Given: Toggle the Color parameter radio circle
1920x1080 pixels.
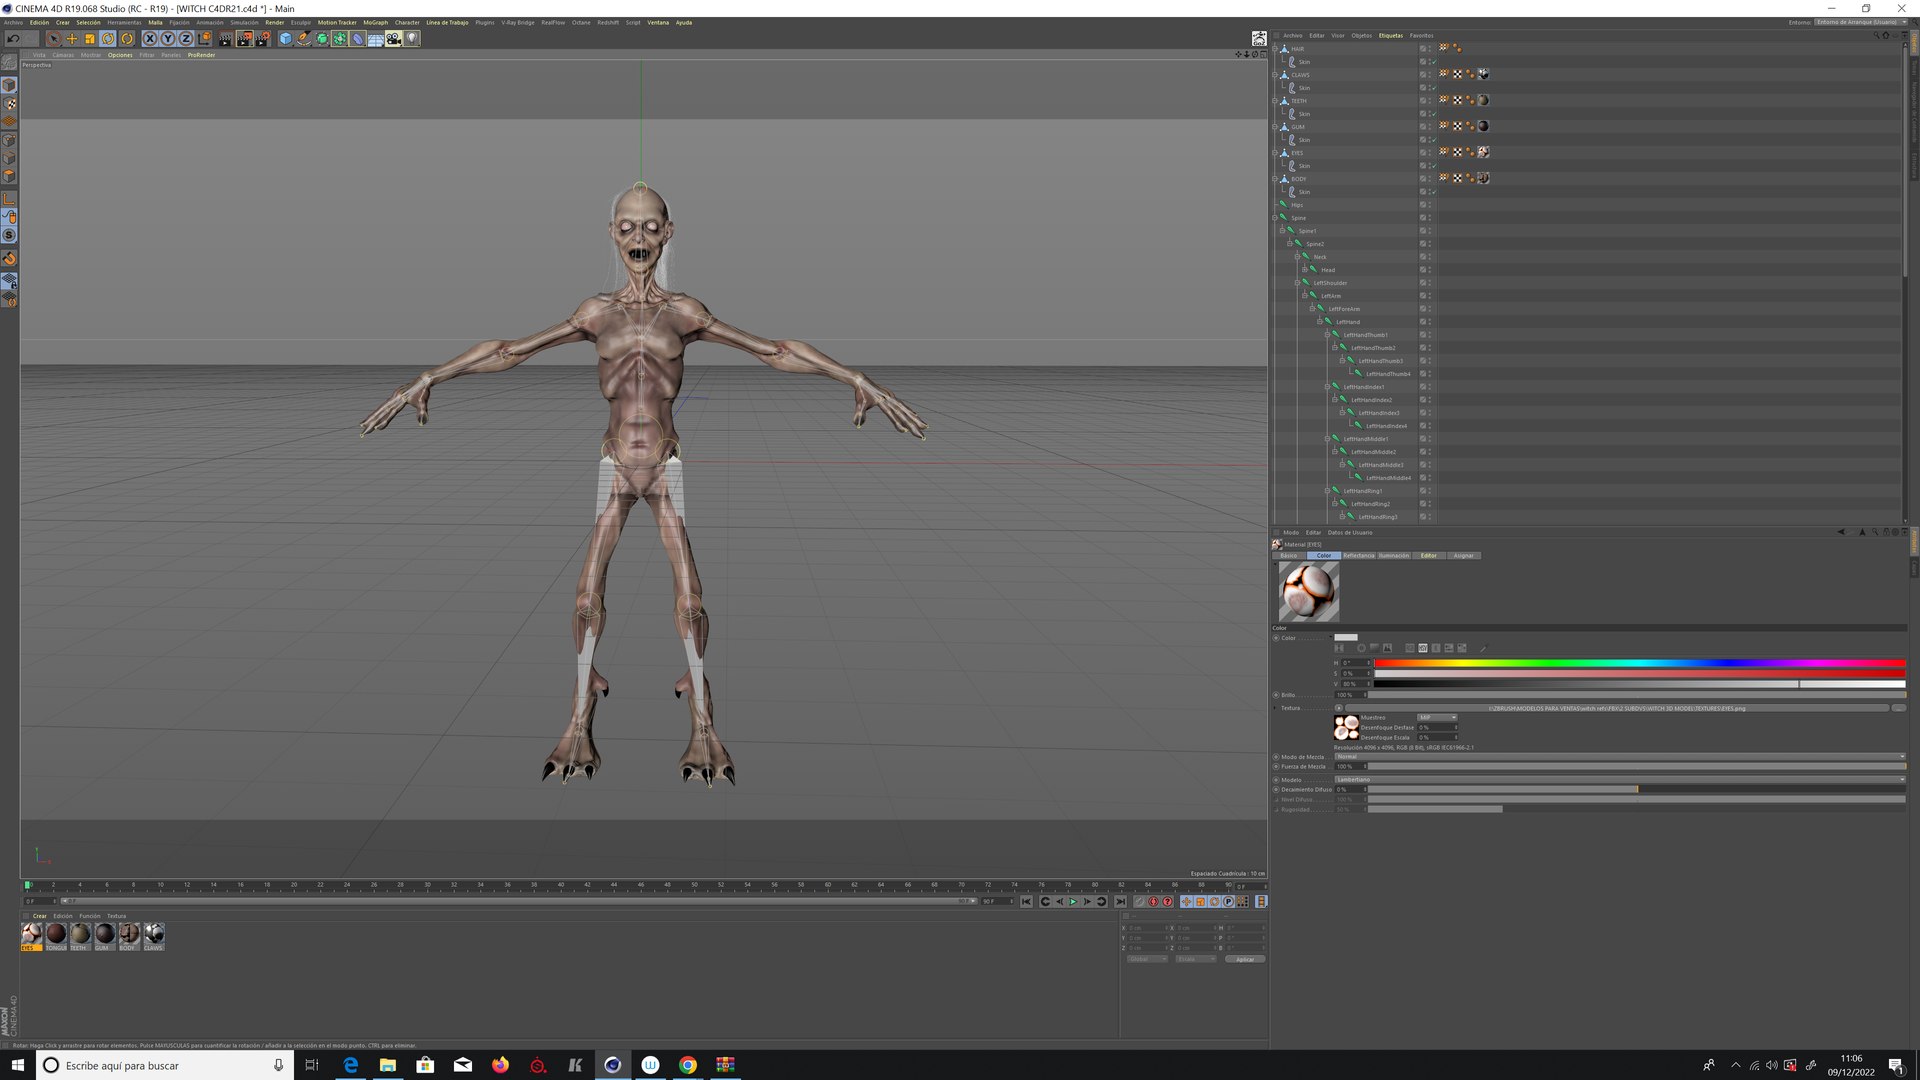Looking at the screenshot, I should click(1276, 638).
